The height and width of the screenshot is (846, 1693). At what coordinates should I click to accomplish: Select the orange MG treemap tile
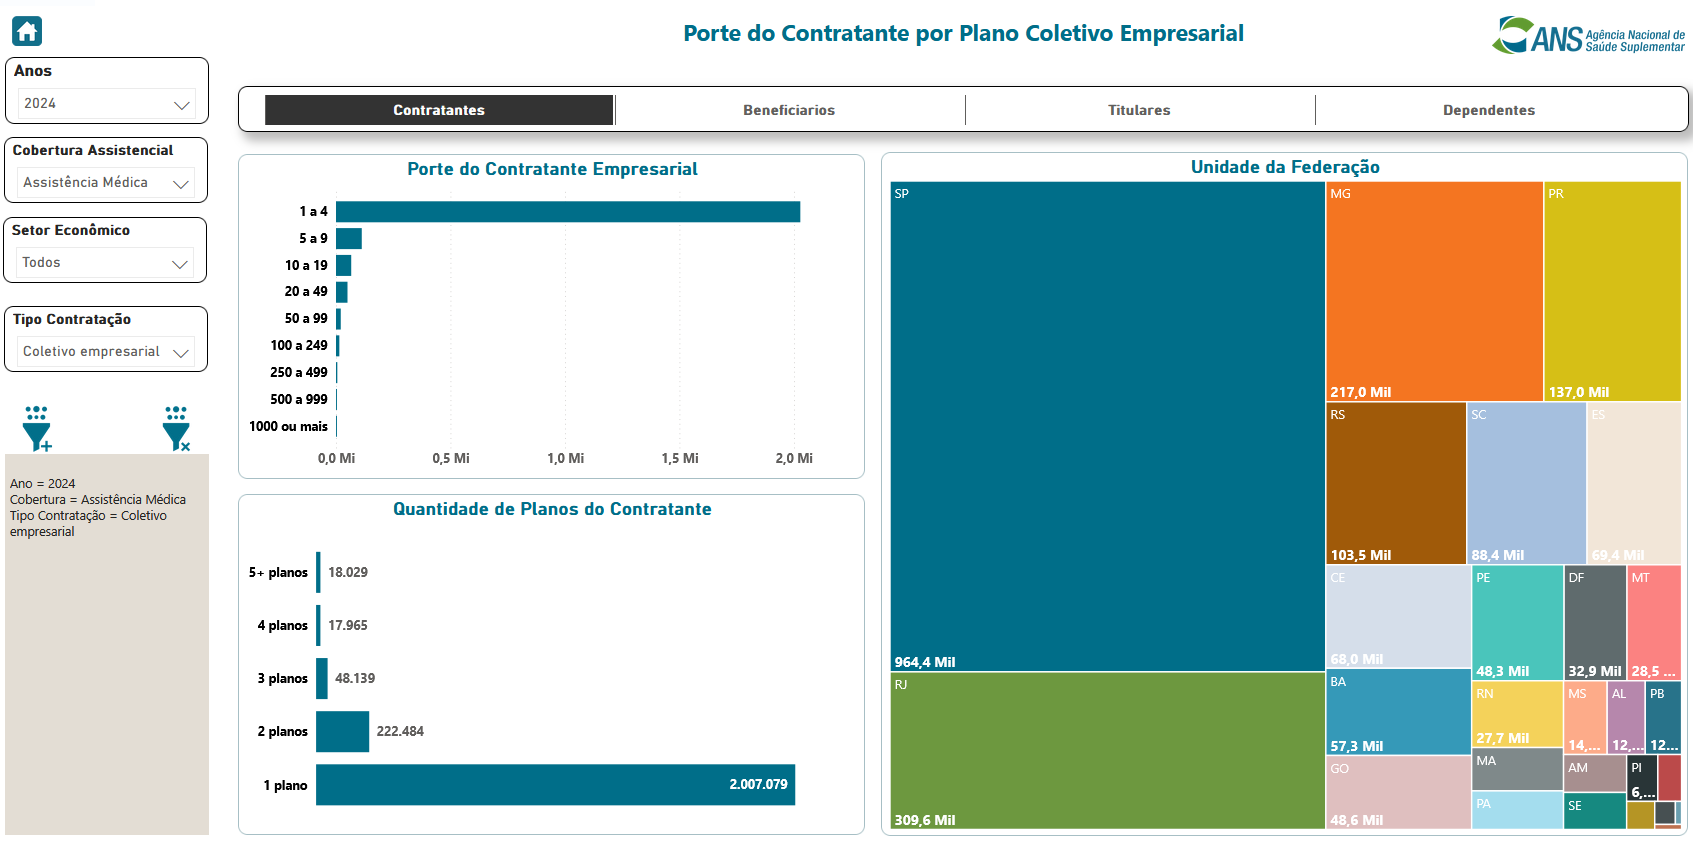[x=1434, y=290]
